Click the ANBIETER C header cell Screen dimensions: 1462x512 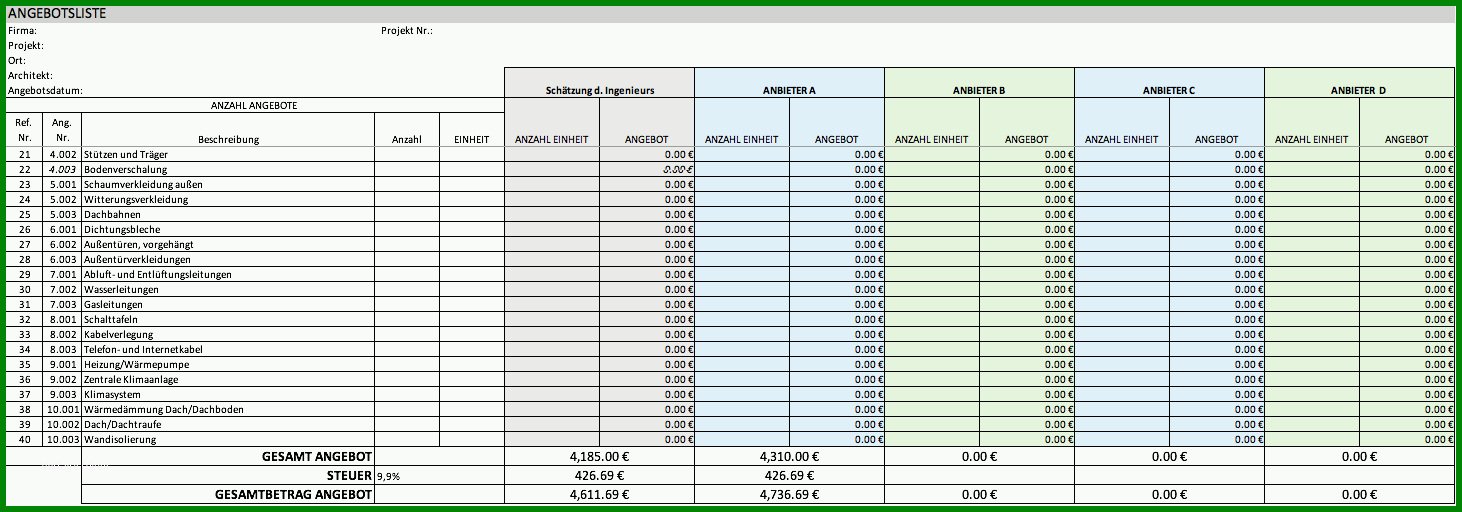point(1169,90)
